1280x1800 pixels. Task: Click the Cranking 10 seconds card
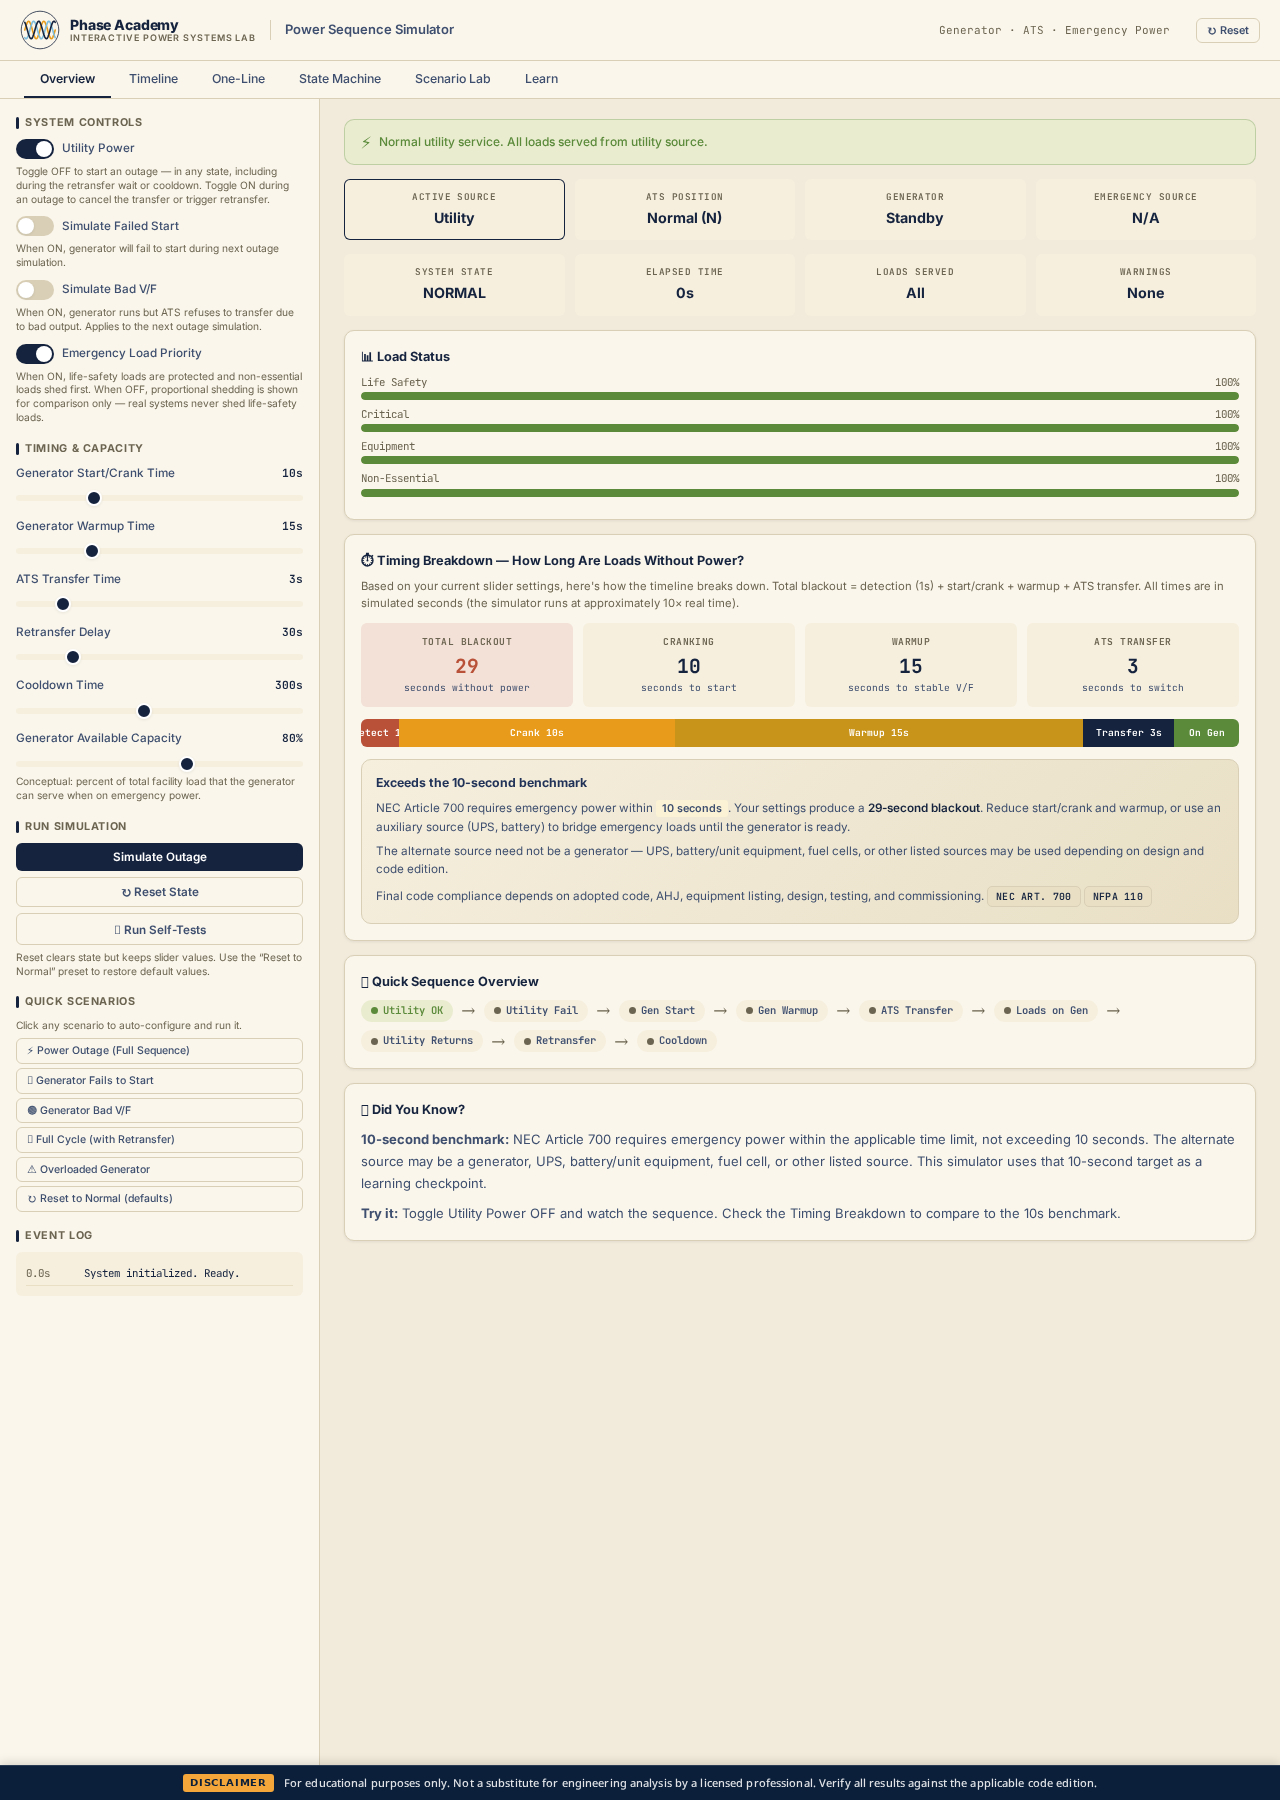(x=689, y=665)
